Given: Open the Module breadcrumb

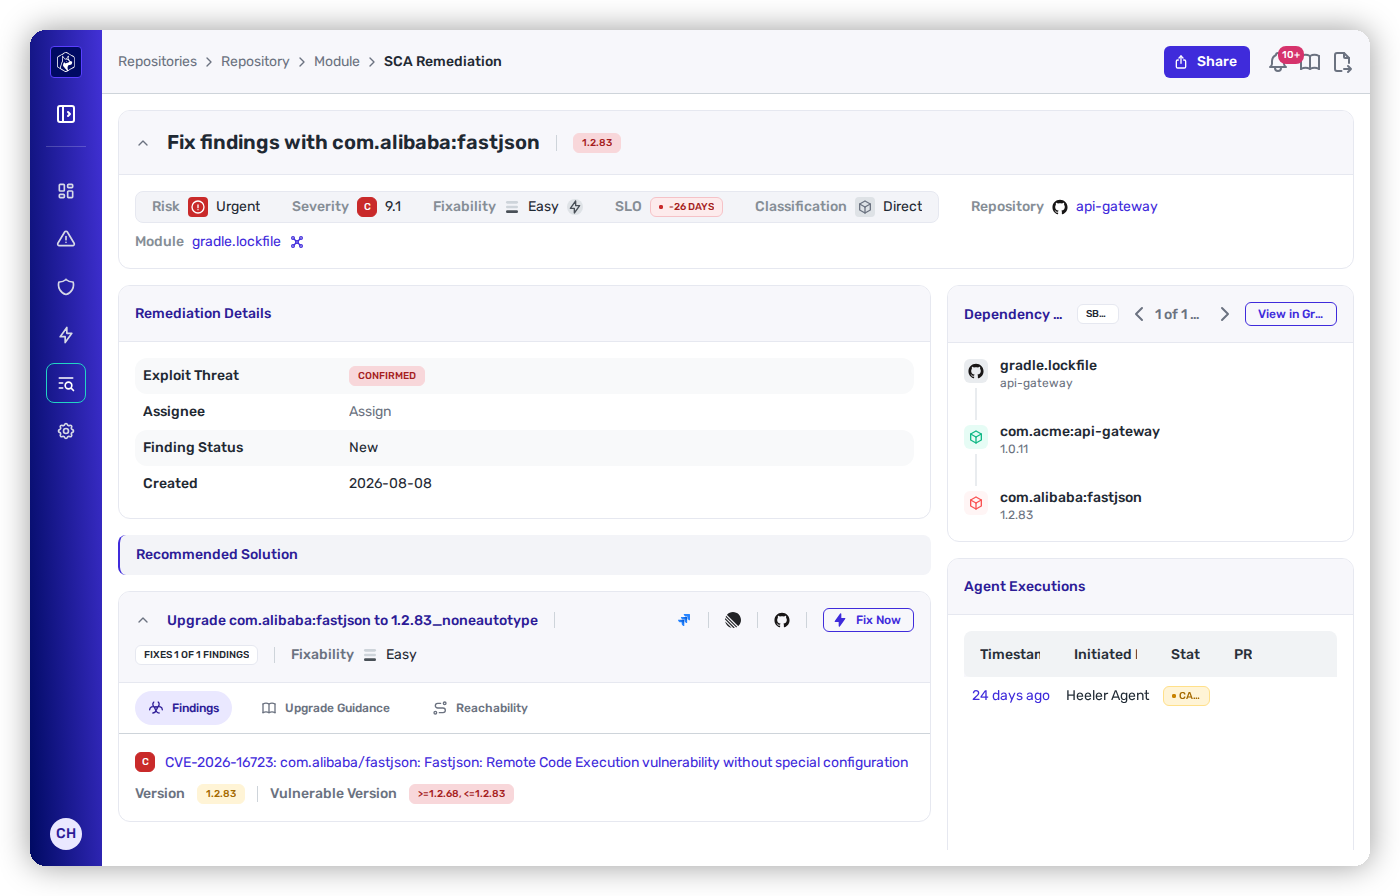Looking at the screenshot, I should coord(337,61).
